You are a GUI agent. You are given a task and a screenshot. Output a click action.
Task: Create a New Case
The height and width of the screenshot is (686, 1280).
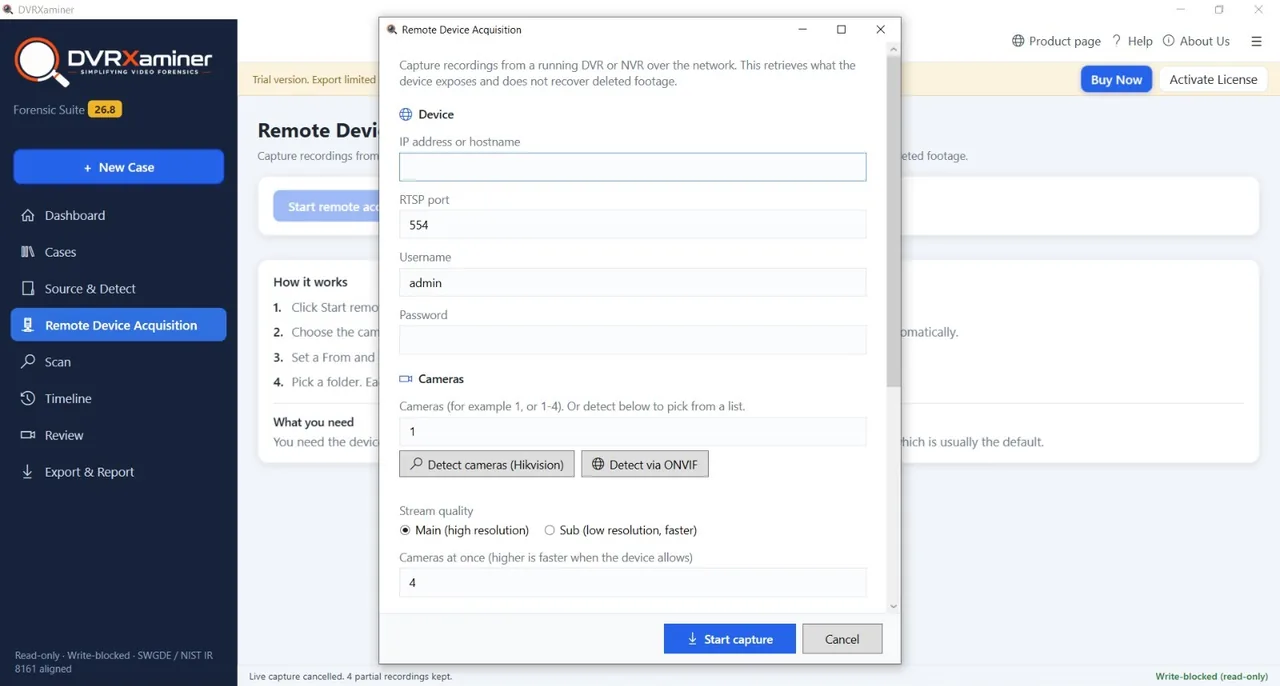pyautogui.click(x=118, y=167)
